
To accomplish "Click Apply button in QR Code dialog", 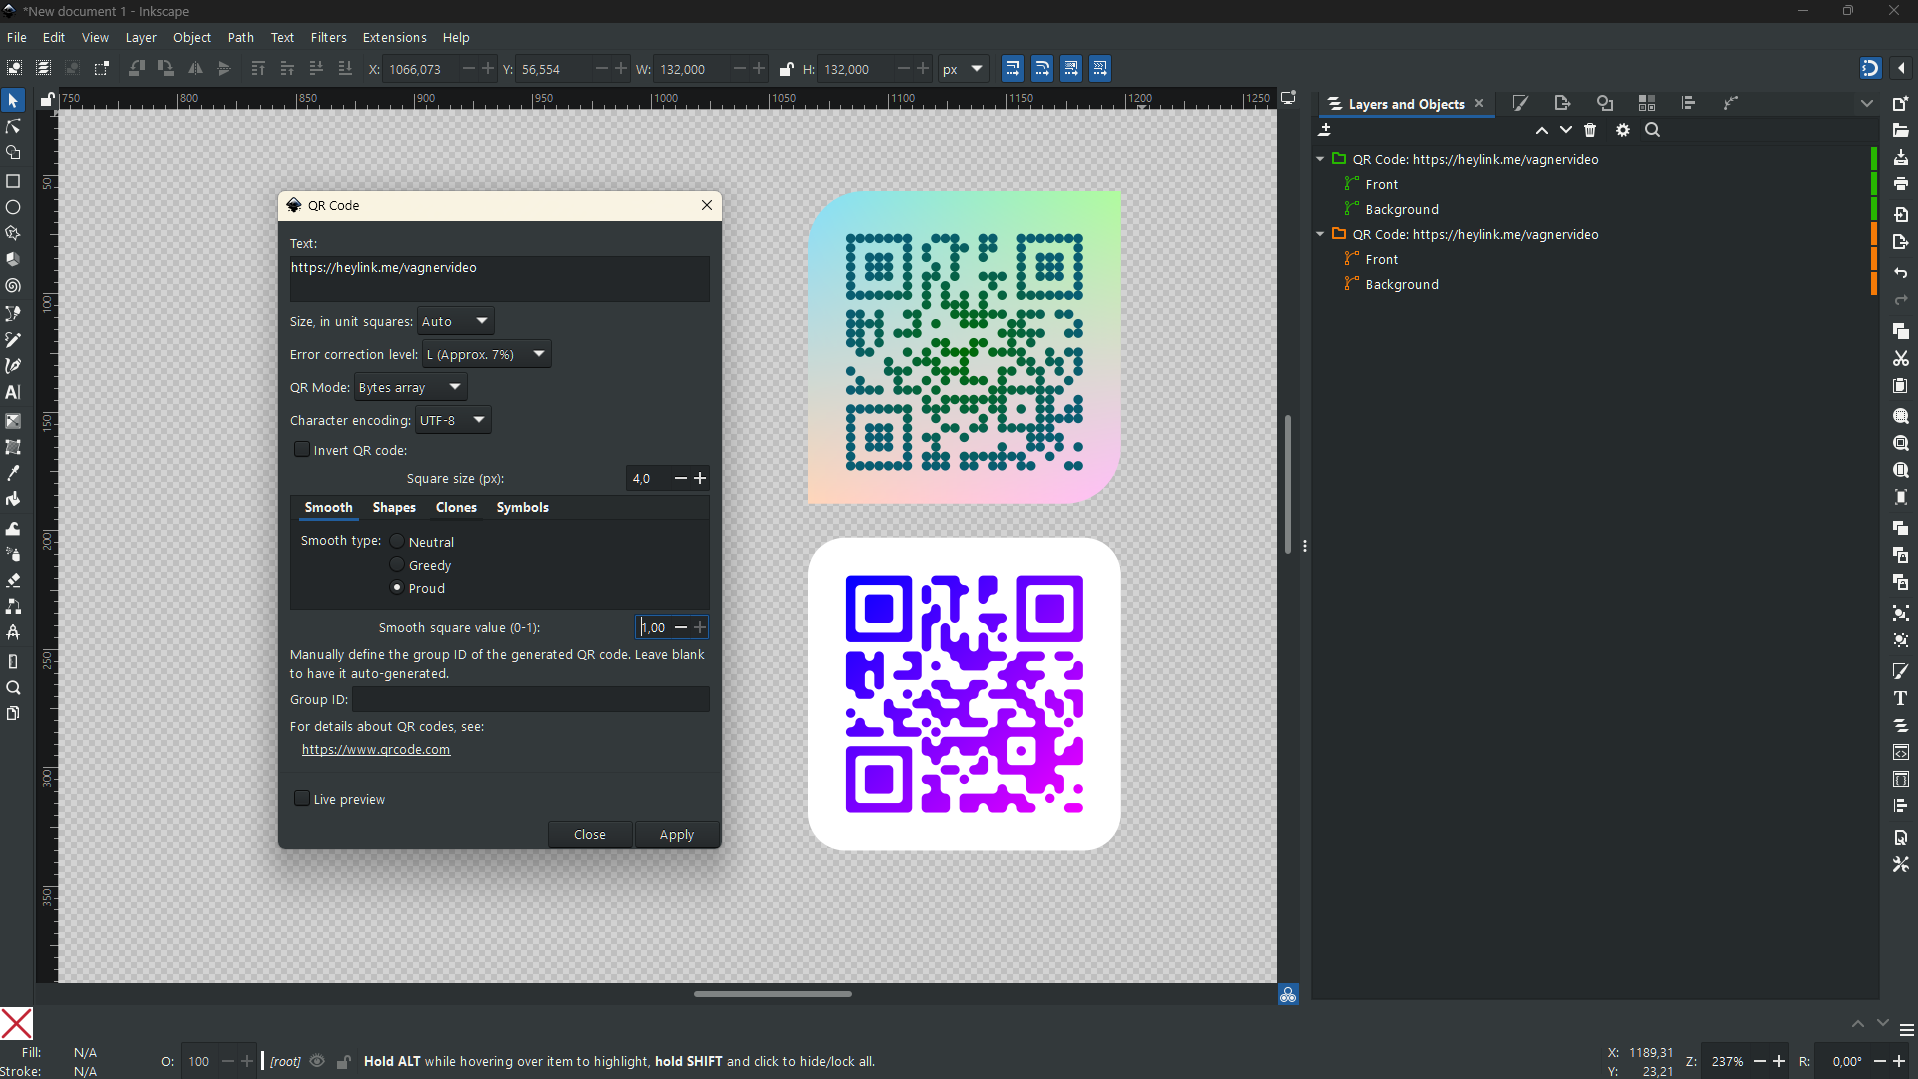I will coord(676,834).
